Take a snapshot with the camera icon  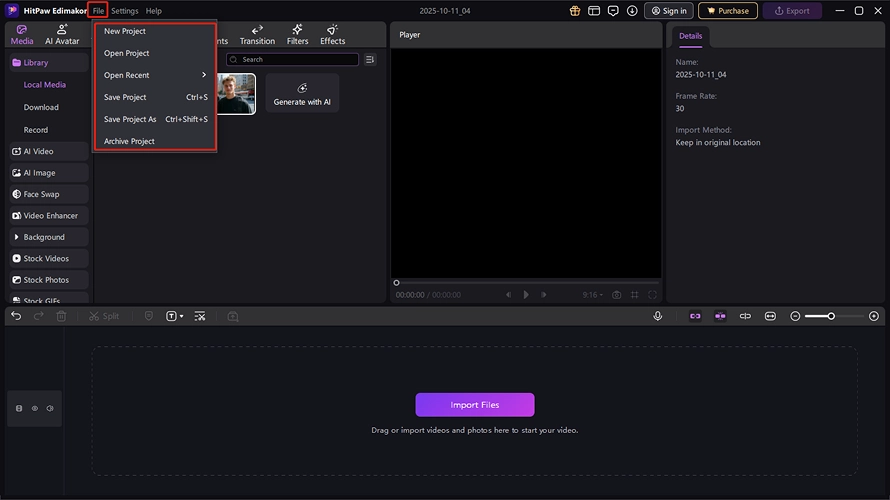pos(616,295)
